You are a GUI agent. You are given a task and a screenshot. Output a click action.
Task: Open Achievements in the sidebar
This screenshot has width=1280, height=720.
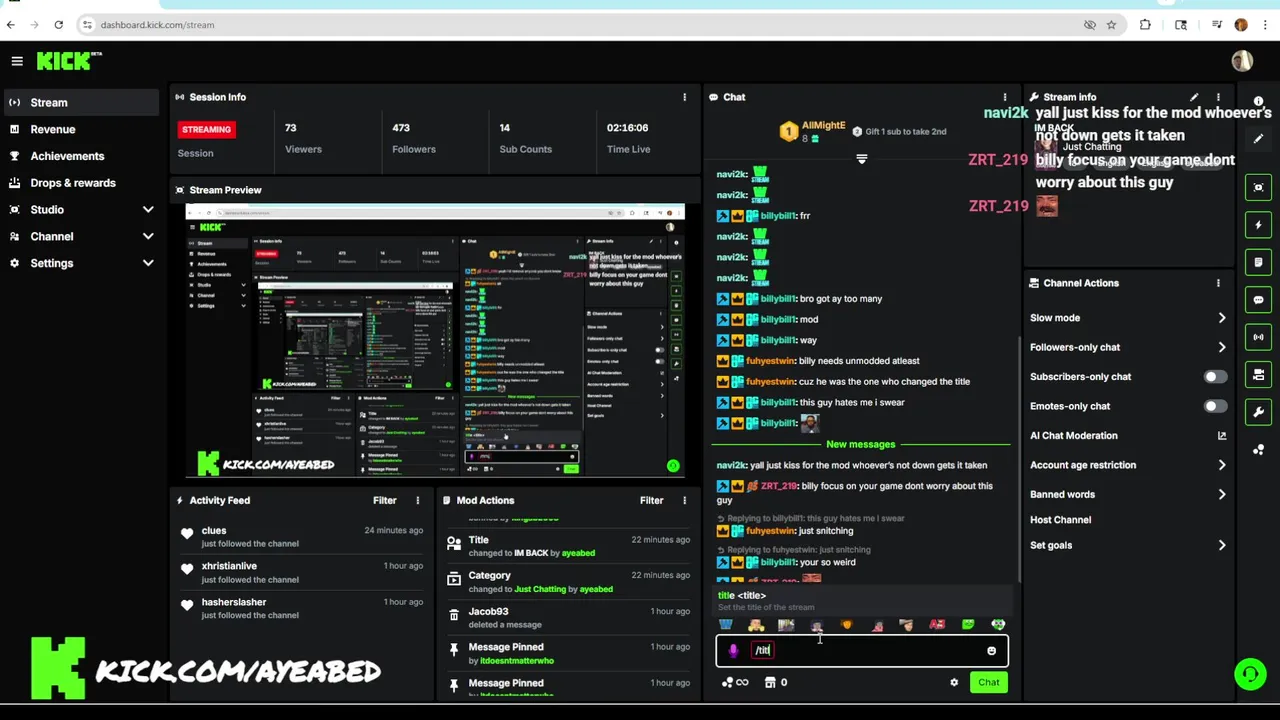81,156
